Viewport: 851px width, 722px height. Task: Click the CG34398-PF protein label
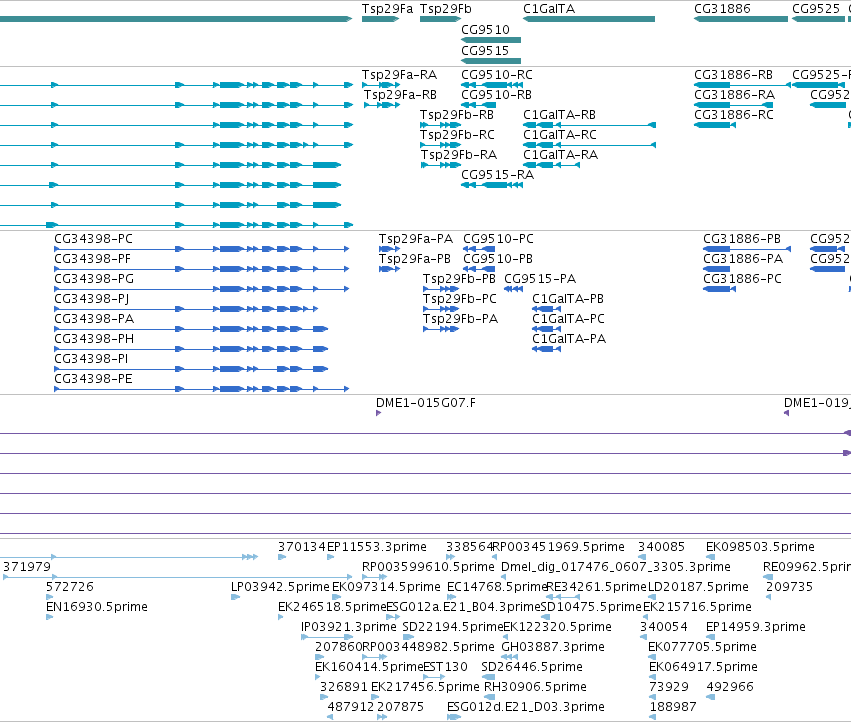93,259
